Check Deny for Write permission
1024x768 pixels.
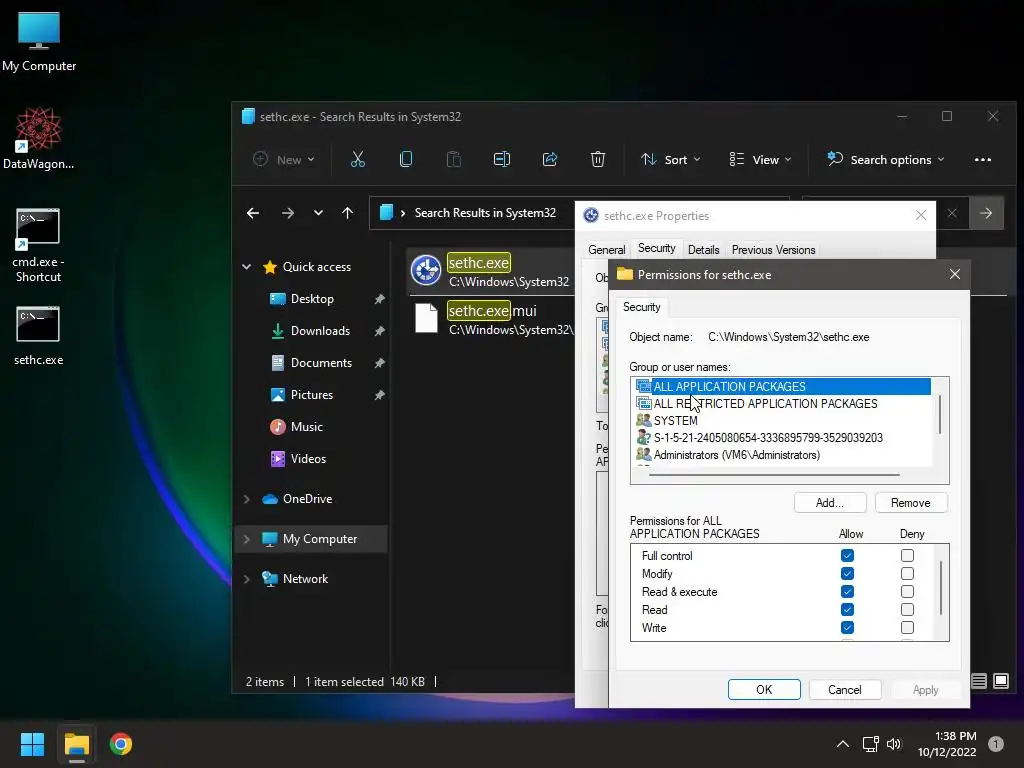click(x=907, y=628)
